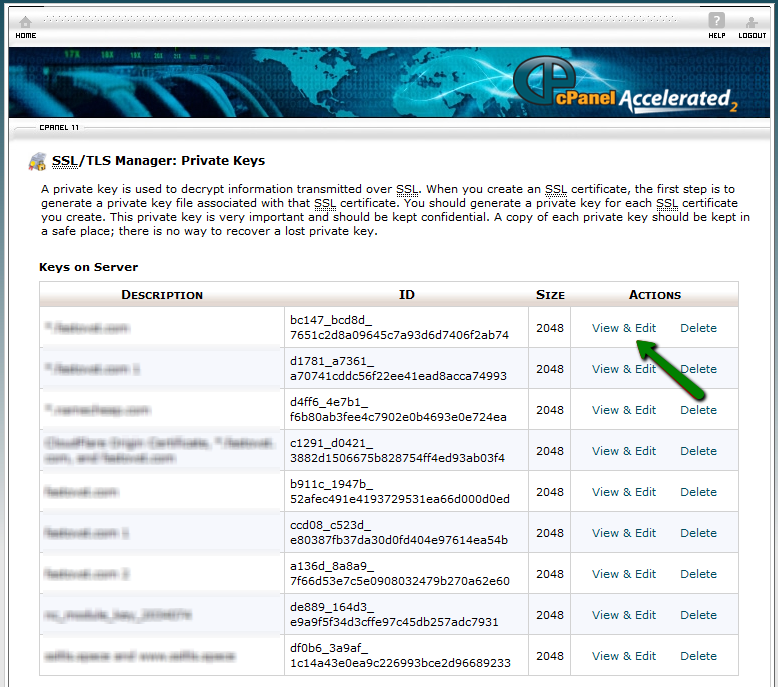
Task: View & Edit the df0b6_3a9af key
Action: point(623,656)
